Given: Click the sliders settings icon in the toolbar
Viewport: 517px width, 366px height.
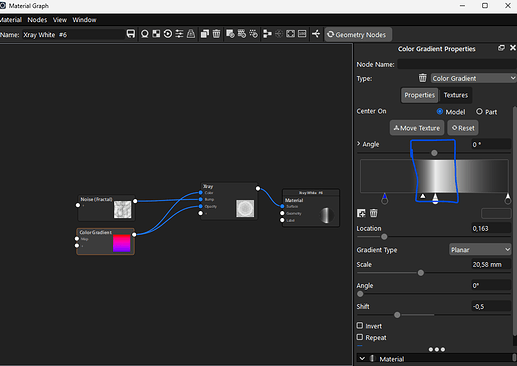Looking at the screenshot, I should [179, 34].
